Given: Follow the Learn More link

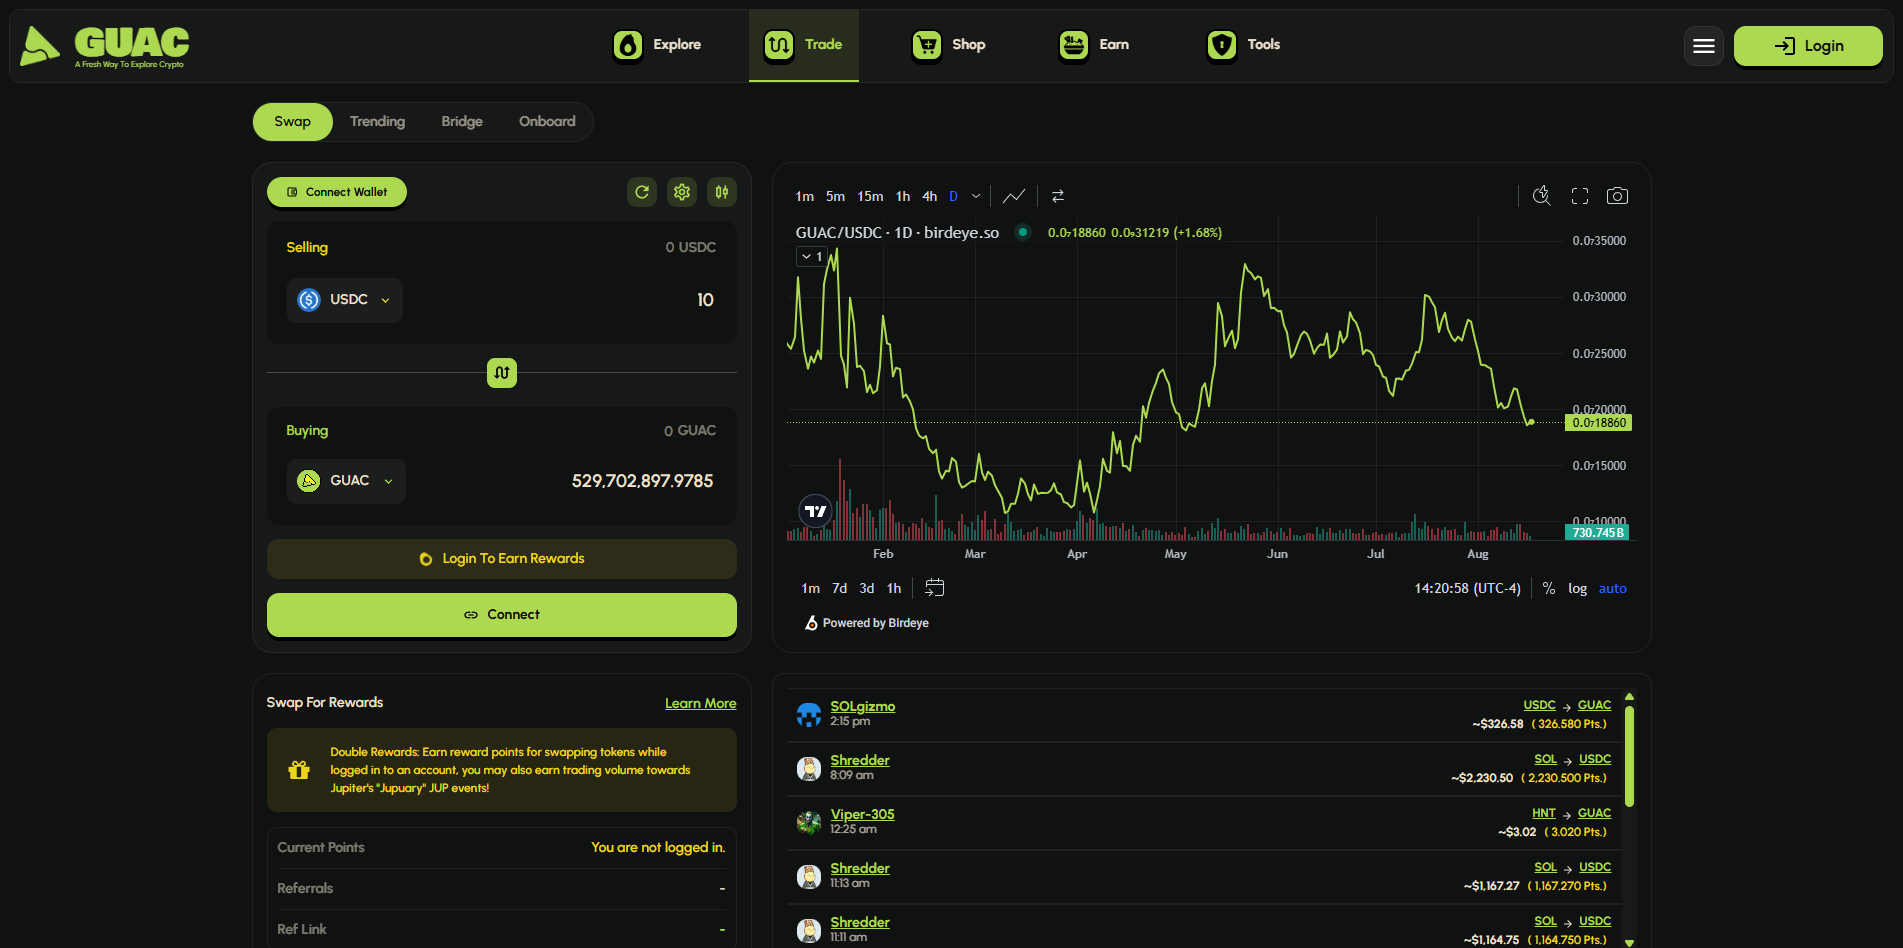Looking at the screenshot, I should (700, 703).
